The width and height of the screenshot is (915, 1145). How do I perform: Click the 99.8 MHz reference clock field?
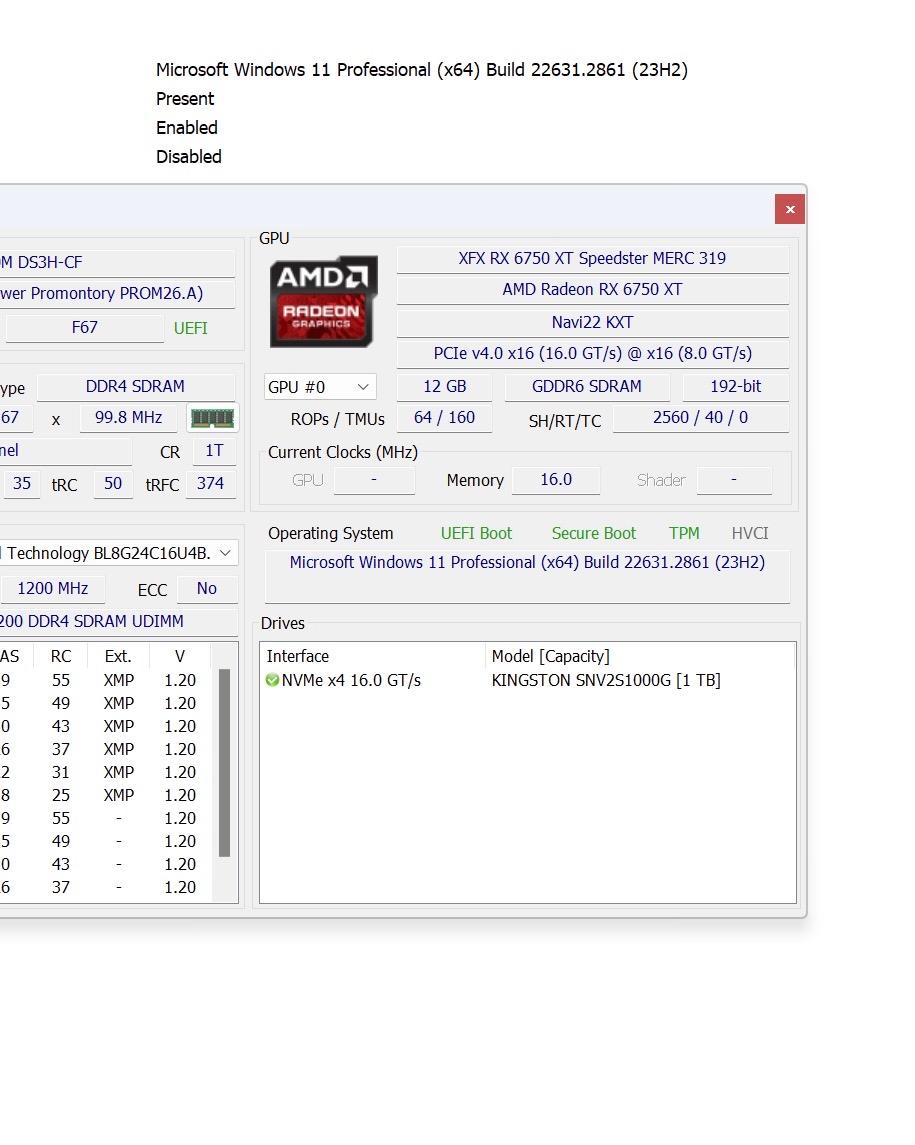[x=129, y=418]
